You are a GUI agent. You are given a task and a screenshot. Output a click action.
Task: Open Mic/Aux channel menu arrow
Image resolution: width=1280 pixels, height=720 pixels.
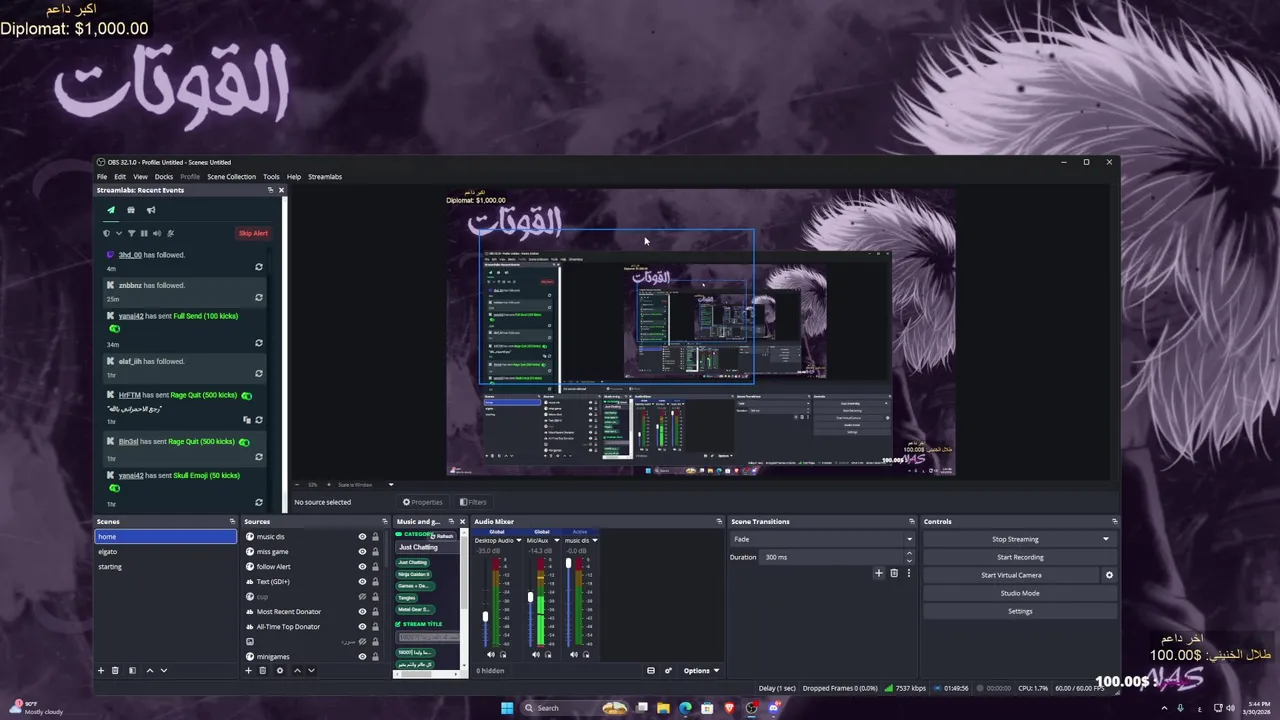(556, 541)
